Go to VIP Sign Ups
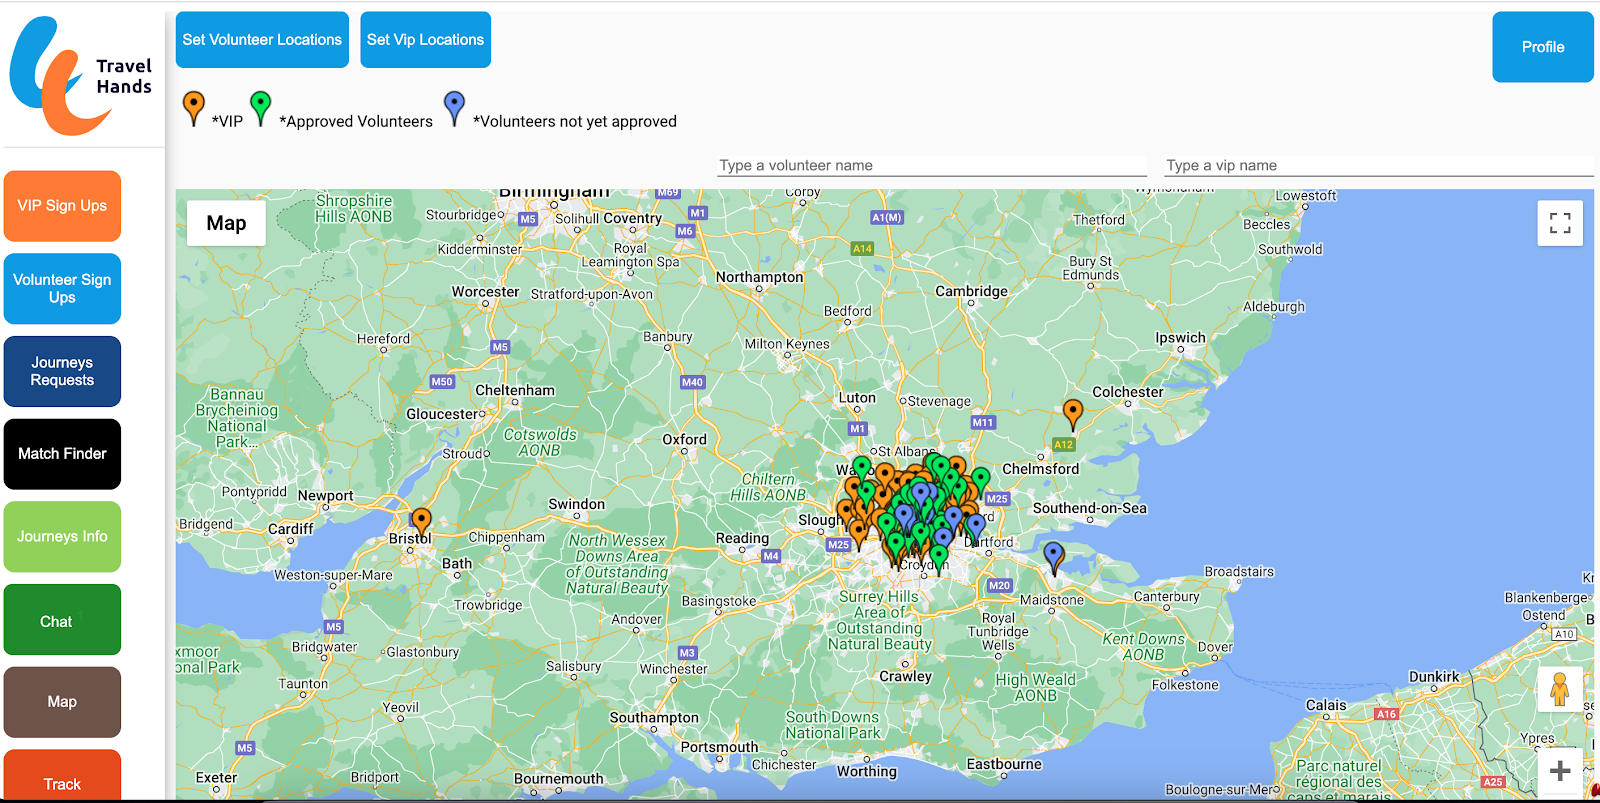 (62, 206)
